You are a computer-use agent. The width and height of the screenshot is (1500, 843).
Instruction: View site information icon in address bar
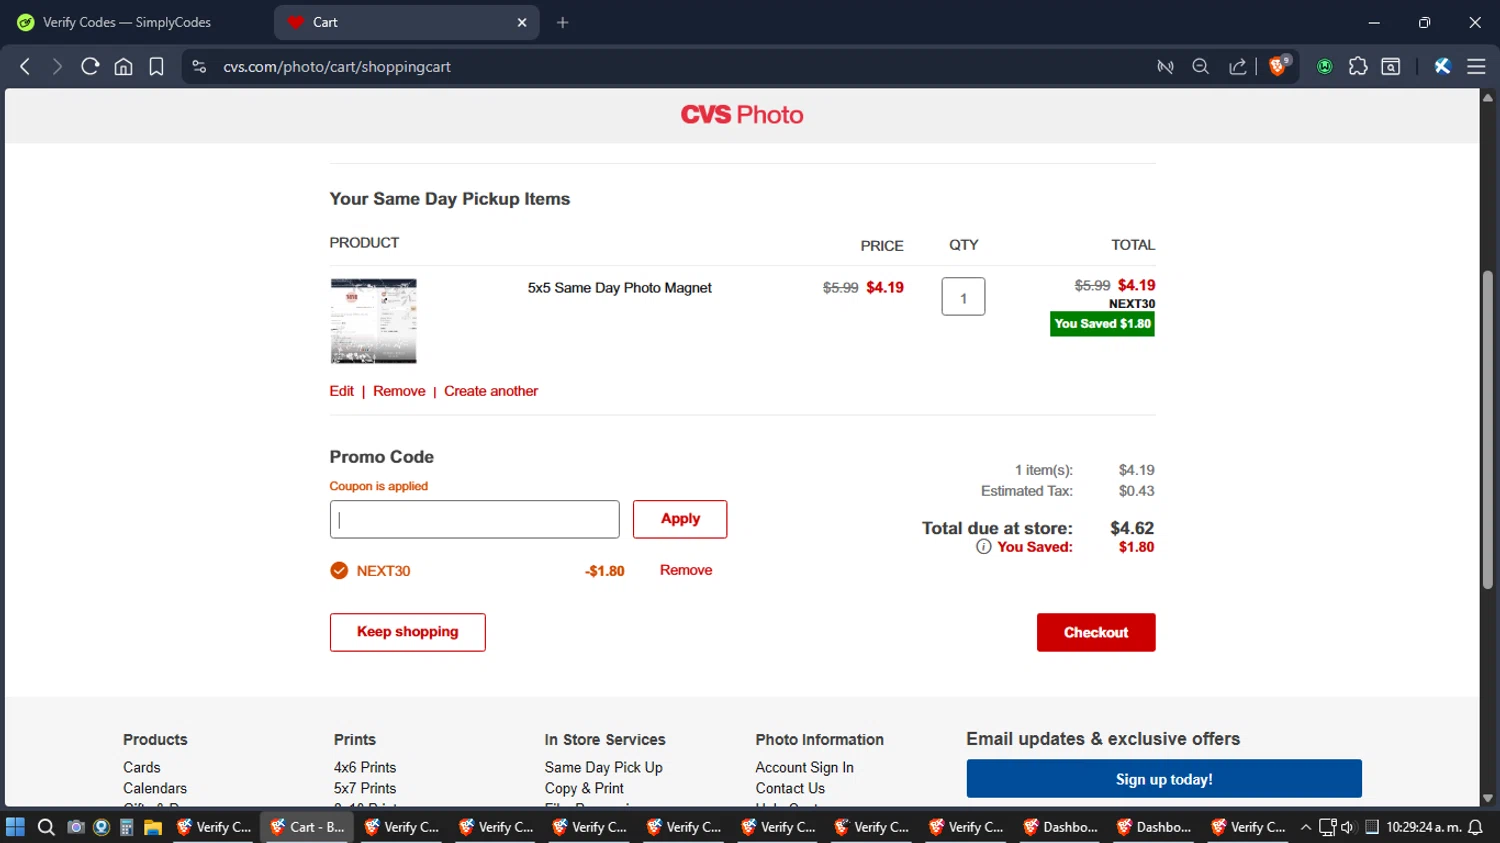coord(199,67)
